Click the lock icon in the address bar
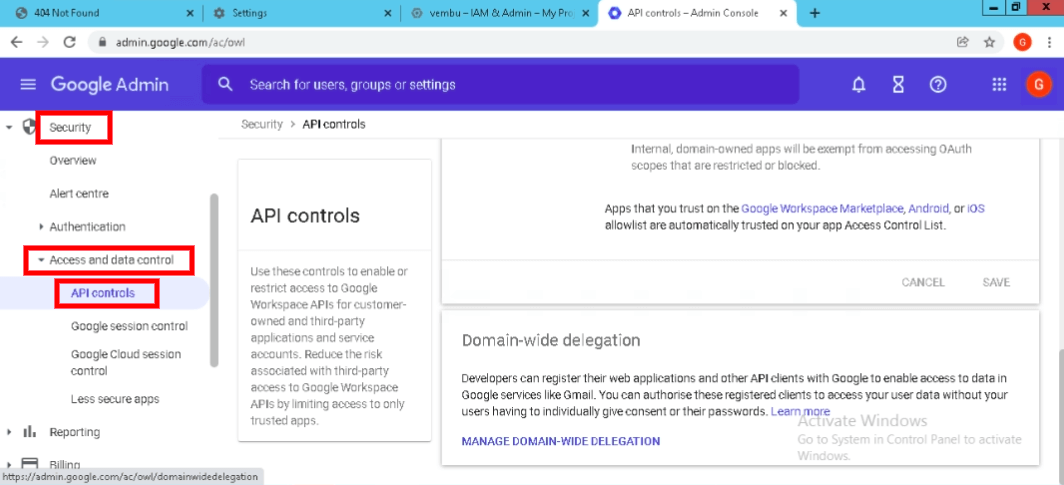Image resolution: width=1064 pixels, height=485 pixels. pos(103,42)
